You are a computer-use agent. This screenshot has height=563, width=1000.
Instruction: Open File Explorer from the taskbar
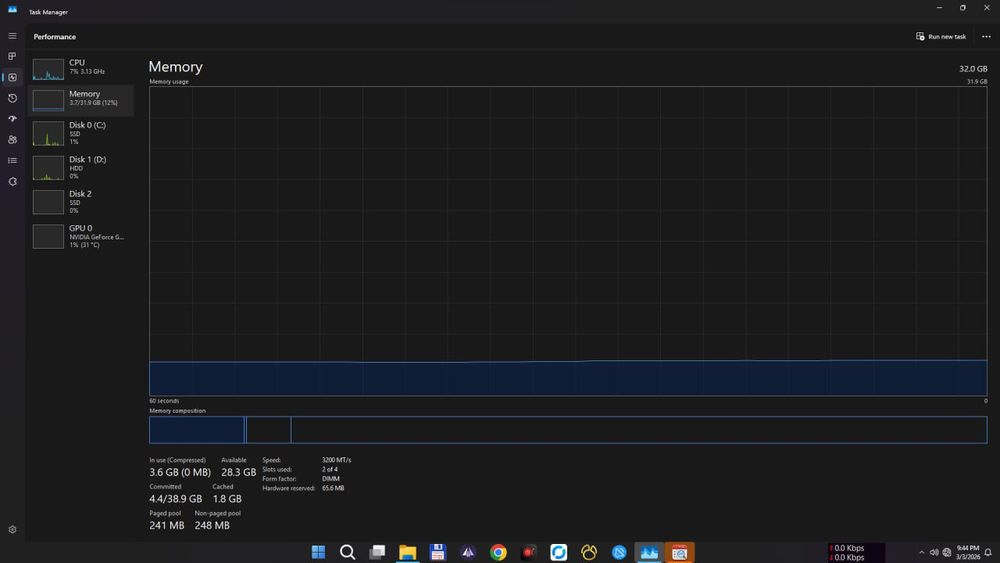pos(407,552)
